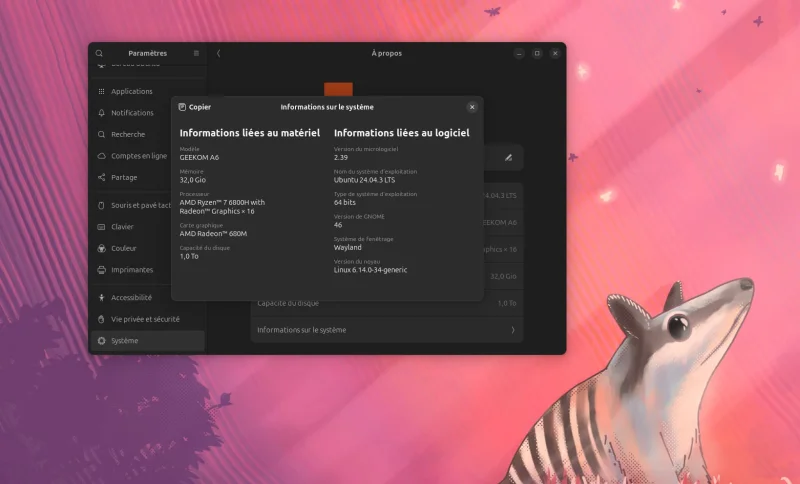Close the Paramètres window
800x484 pixels.
tap(555, 53)
